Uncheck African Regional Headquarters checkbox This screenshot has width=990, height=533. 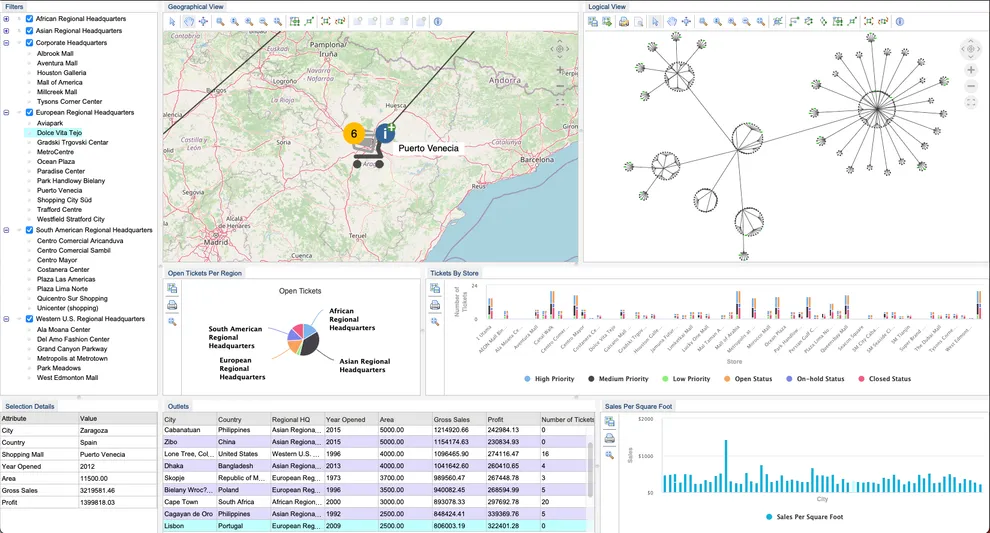pos(29,19)
